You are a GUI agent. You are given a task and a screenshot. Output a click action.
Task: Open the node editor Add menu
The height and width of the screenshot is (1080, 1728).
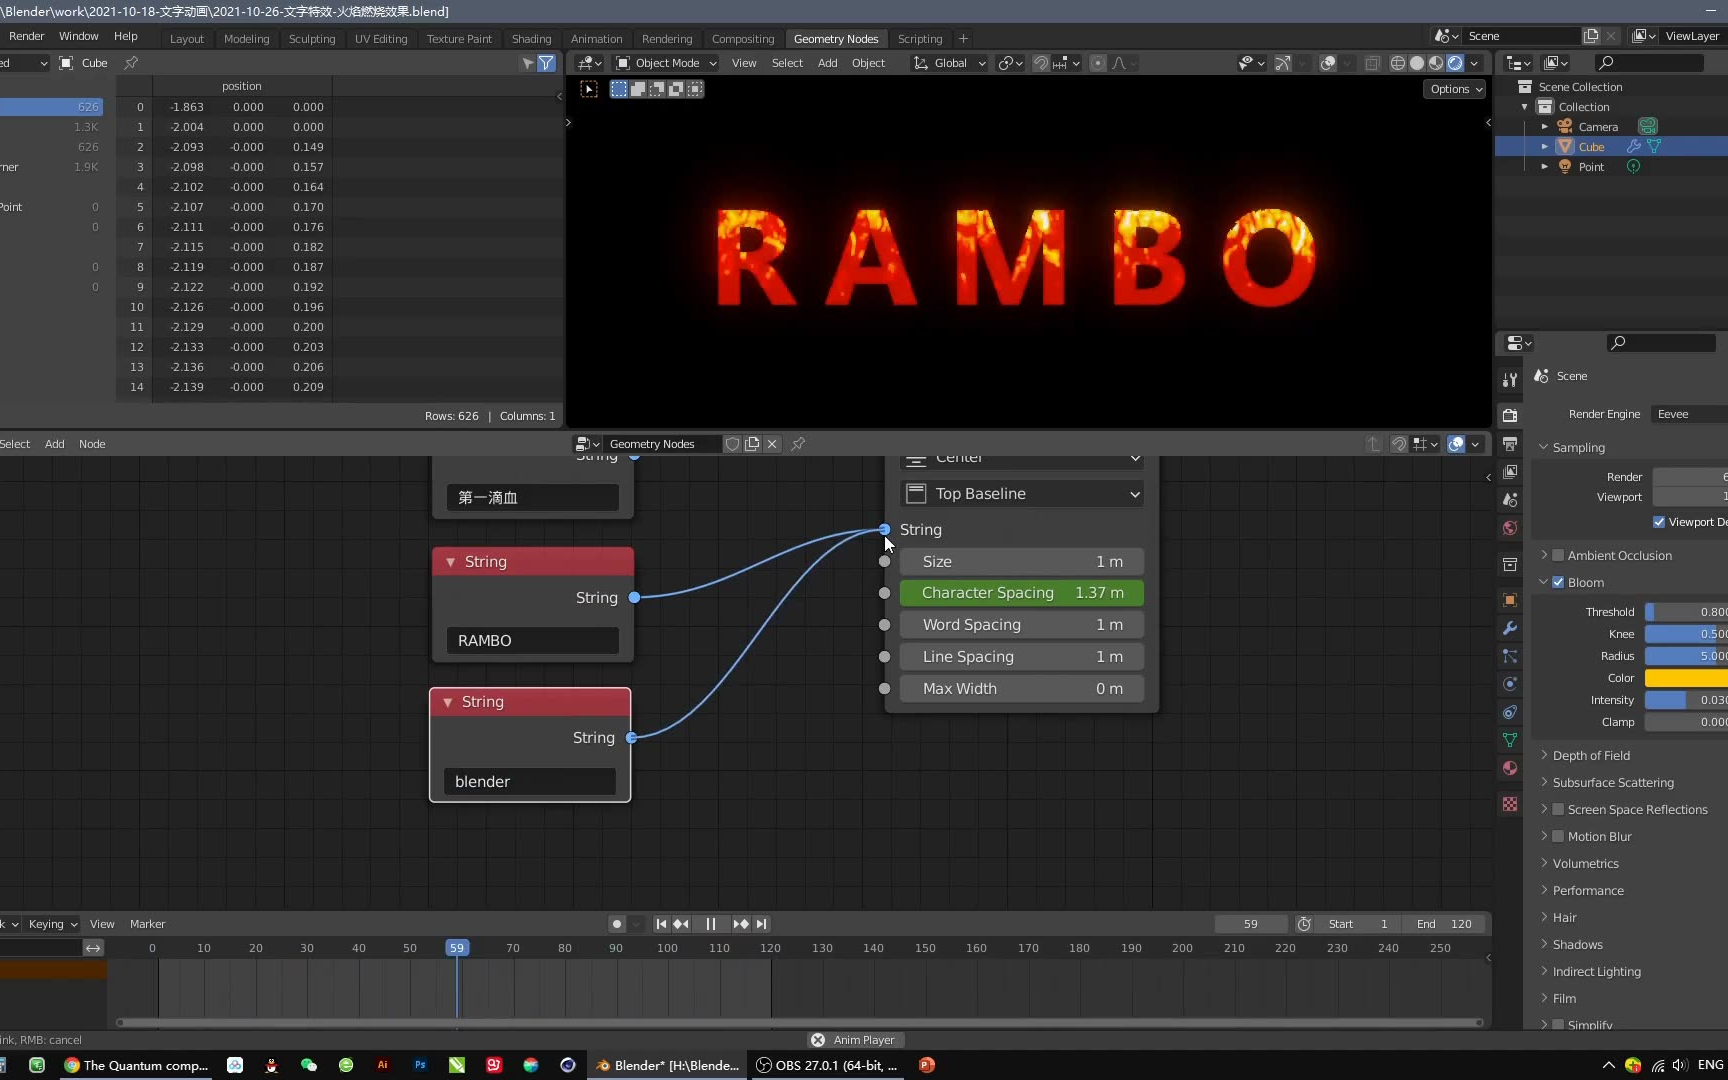click(54, 444)
